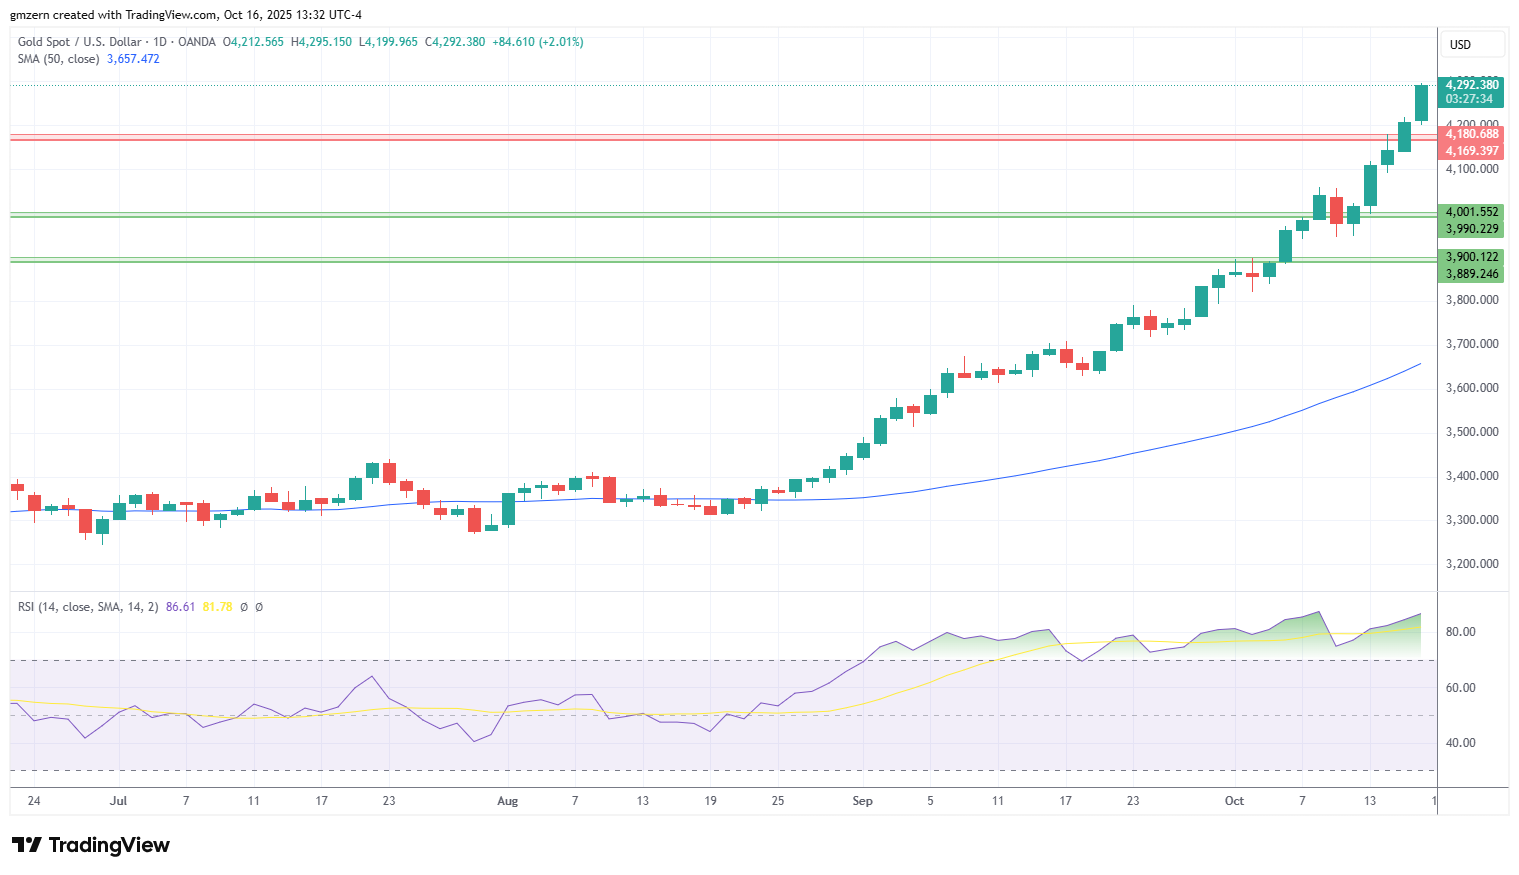Open the USD currency selector
This screenshot has height=875, width=1519.
pos(1471,44)
